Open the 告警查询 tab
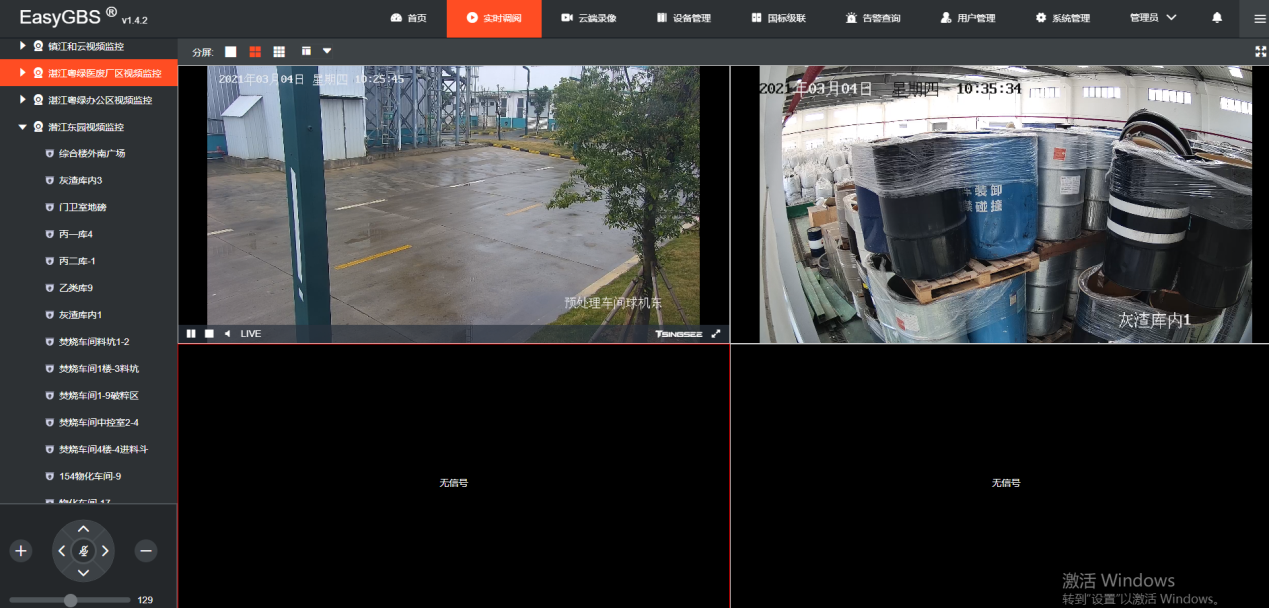 coord(873,18)
